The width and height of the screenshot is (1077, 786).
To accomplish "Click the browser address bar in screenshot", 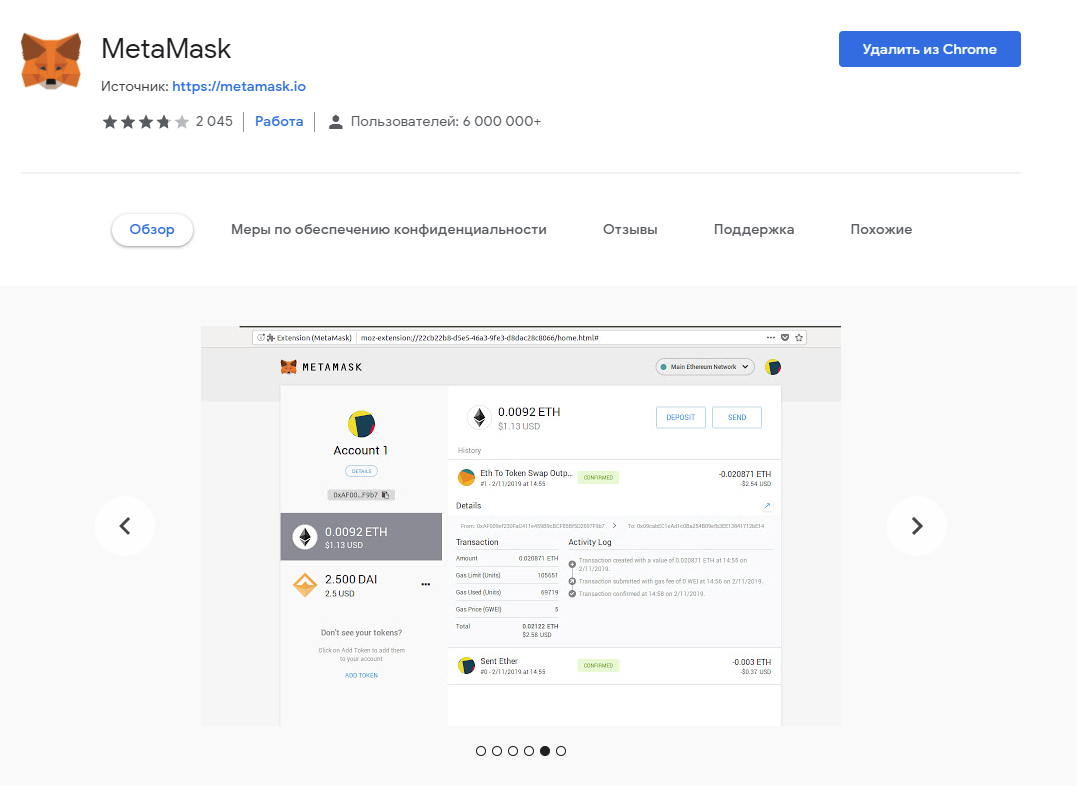I will 530,337.
